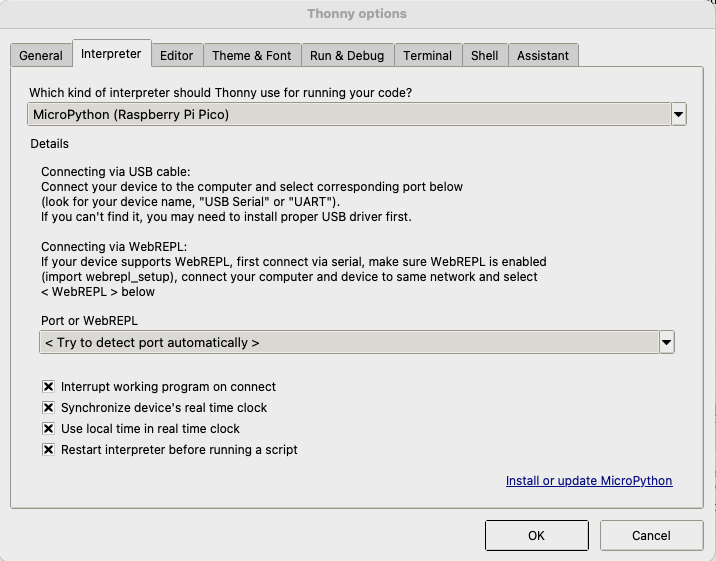The width and height of the screenshot is (716, 561).
Task: Go to Theme & Font tab
Action: pos(252,56)
